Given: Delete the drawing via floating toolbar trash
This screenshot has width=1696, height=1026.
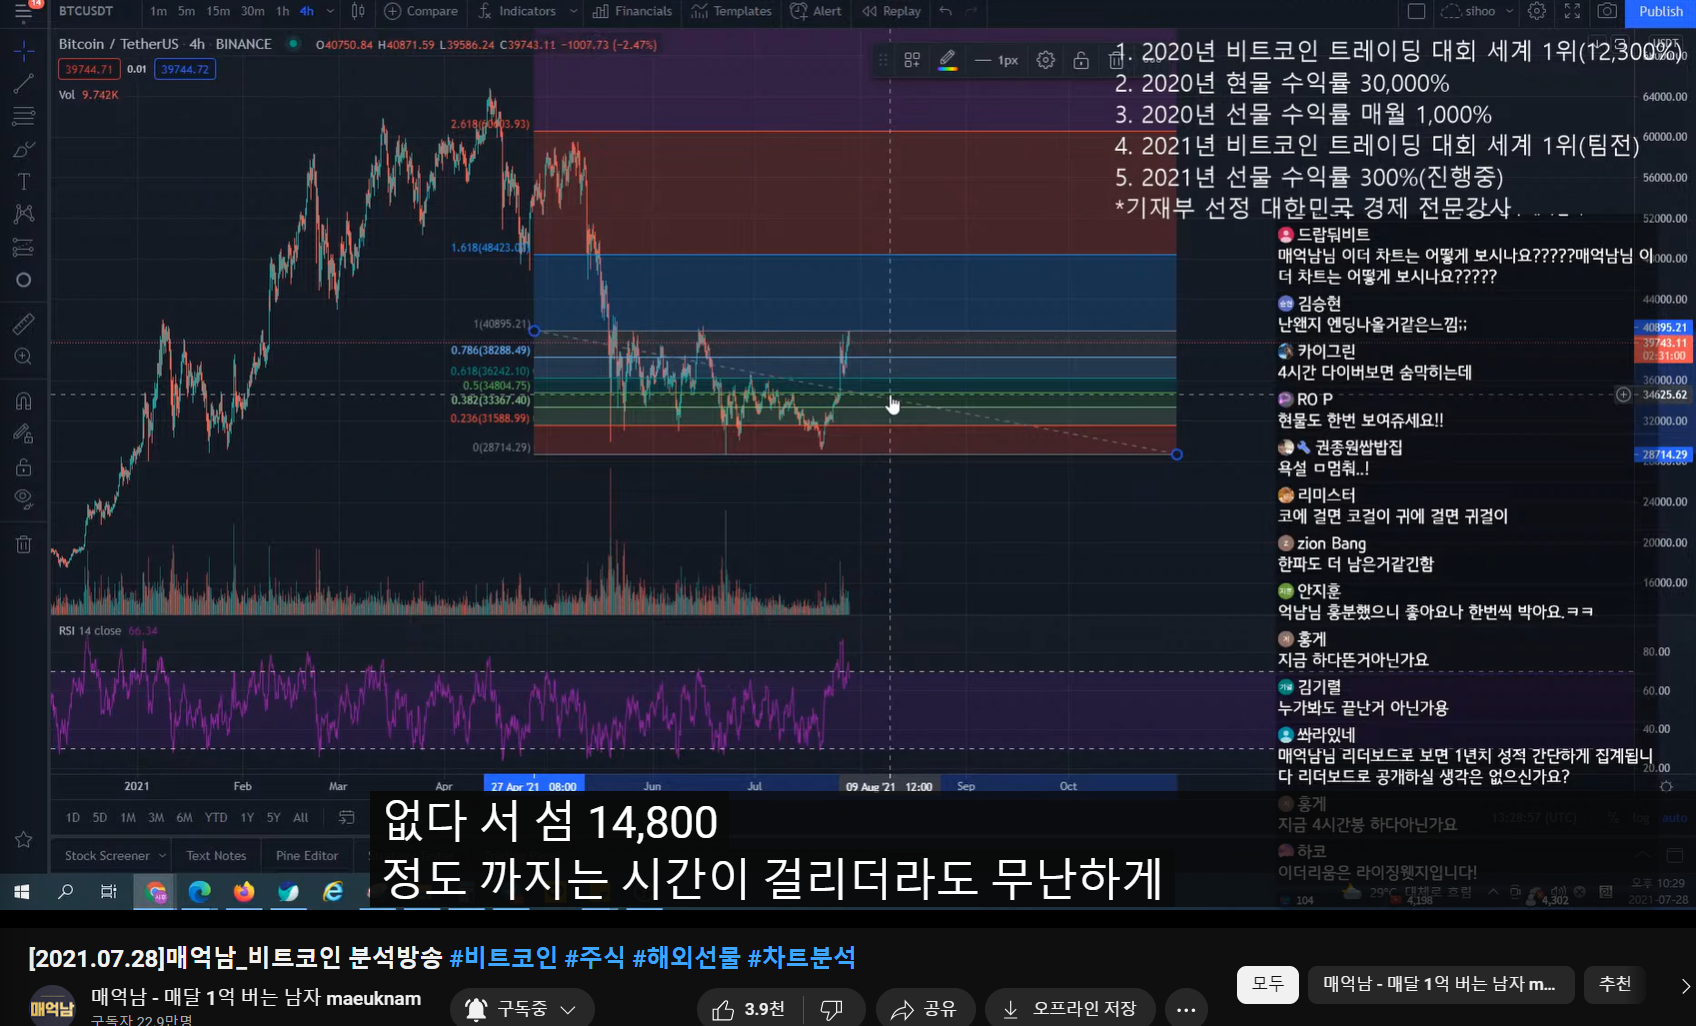Looking at the screenshot, I should coord(1116,60).
